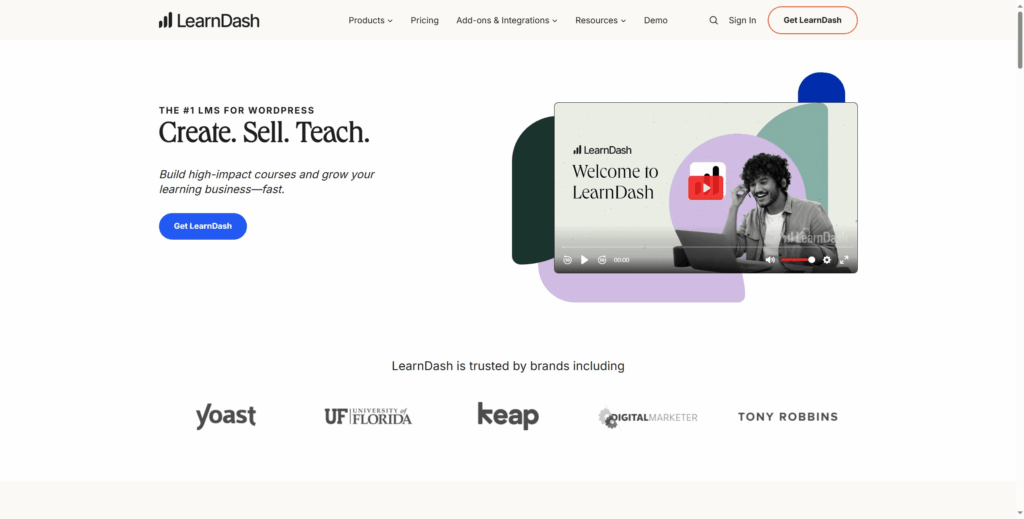This screenshot has height=519, width=1024.
Task: Rewind video 10 seconds
Action: (x=568, y=260)
